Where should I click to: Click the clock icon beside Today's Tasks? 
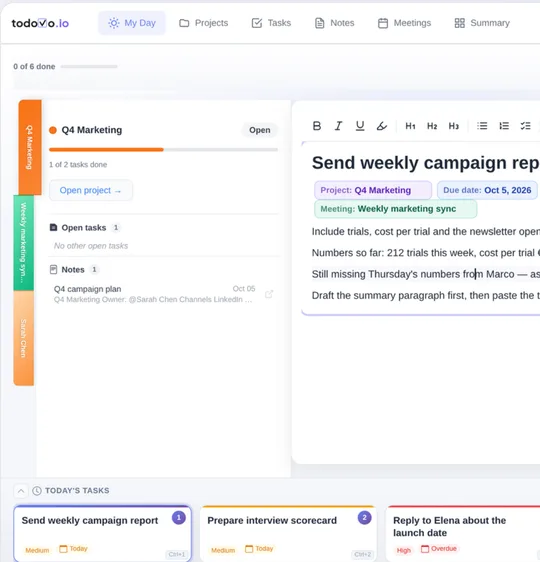click(37, 490)
